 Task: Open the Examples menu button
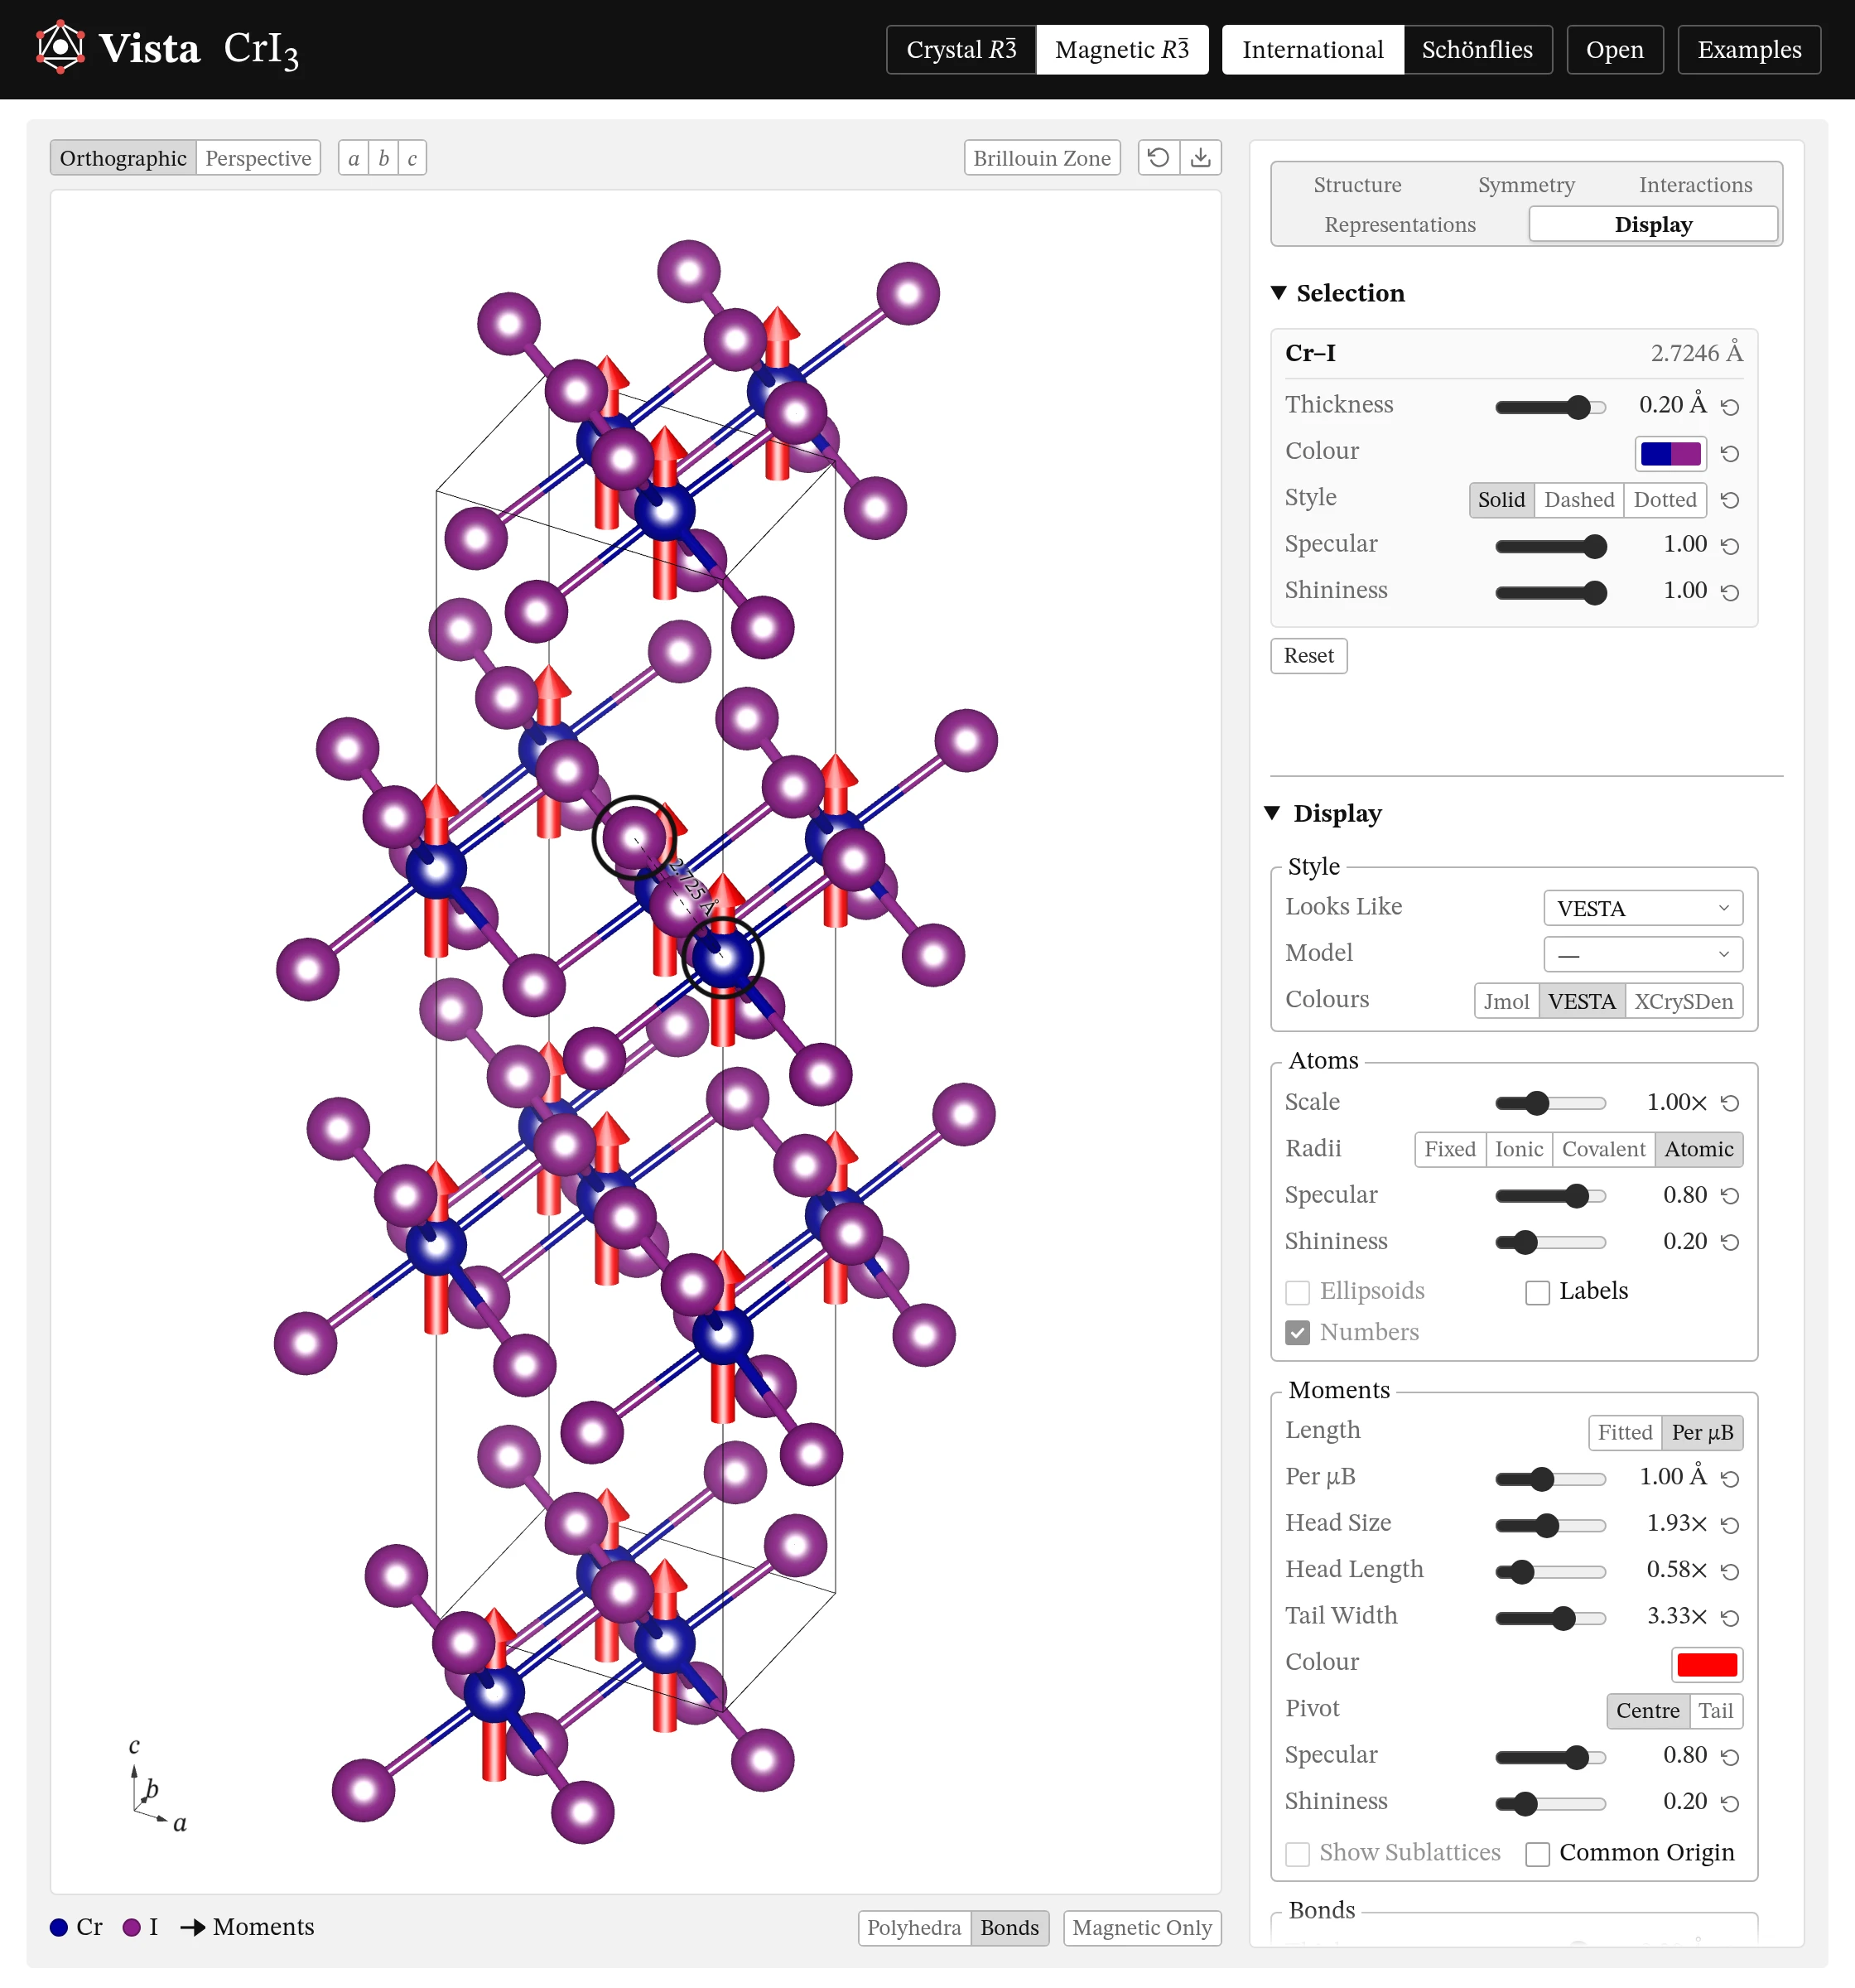(1749, 50)
